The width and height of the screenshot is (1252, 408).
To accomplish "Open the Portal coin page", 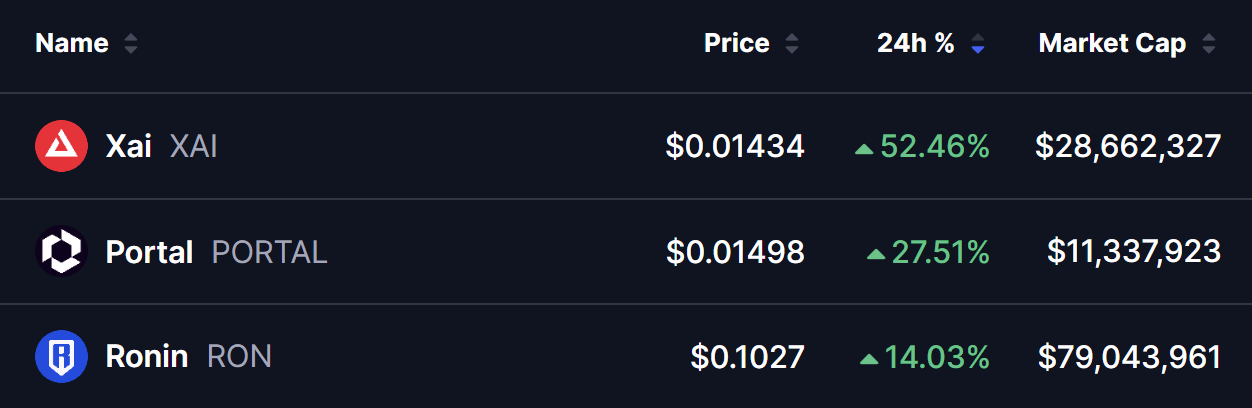I will 149,252.
